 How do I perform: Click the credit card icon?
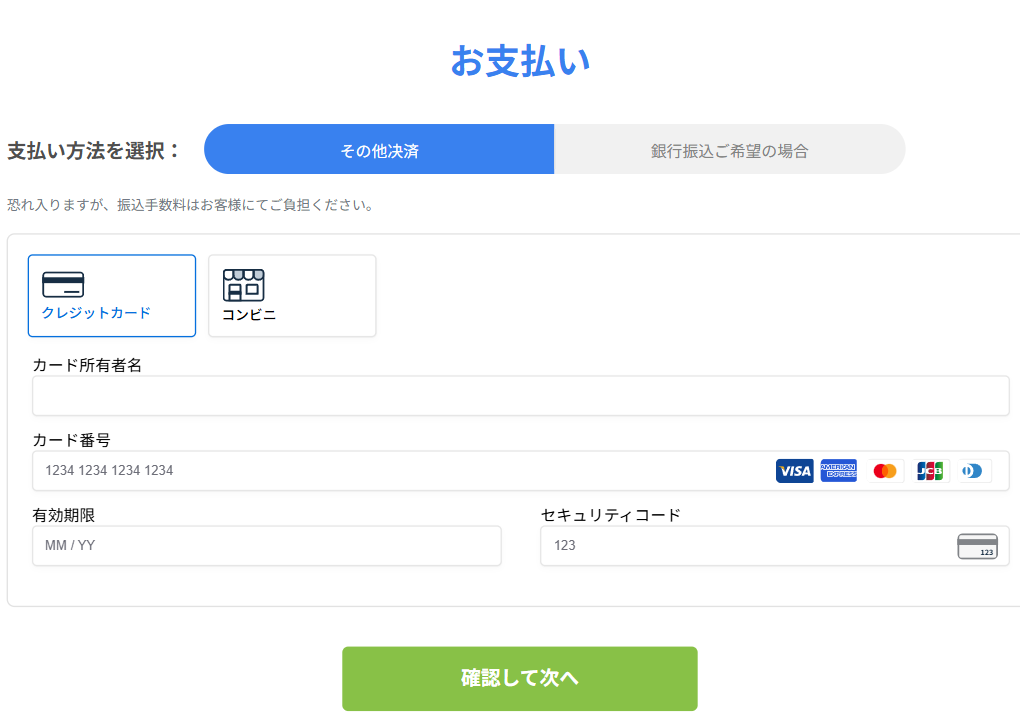[x=63, y=285]
